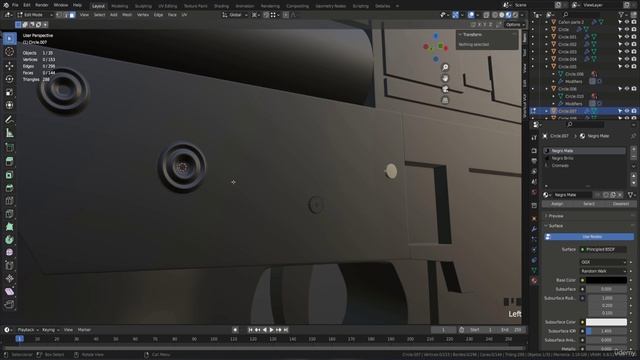Select the Scale tool
The height and width of the screenshot is (360, 640).
9,92
